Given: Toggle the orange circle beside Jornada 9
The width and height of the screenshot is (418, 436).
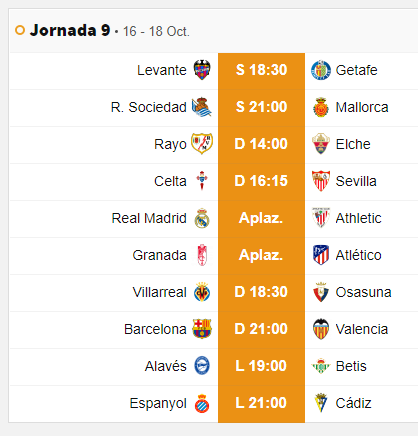Looking at the screenshot, I should click(x=20, y=30).
